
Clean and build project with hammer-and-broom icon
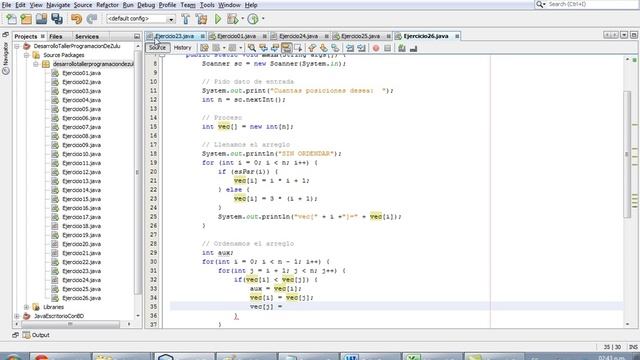[201, 19]
